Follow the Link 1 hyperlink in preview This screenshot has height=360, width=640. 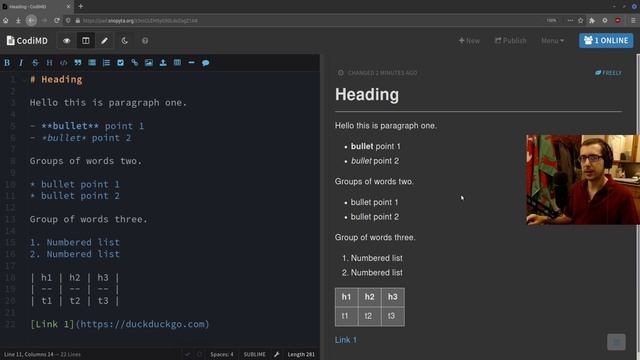[x=346, y=340]
